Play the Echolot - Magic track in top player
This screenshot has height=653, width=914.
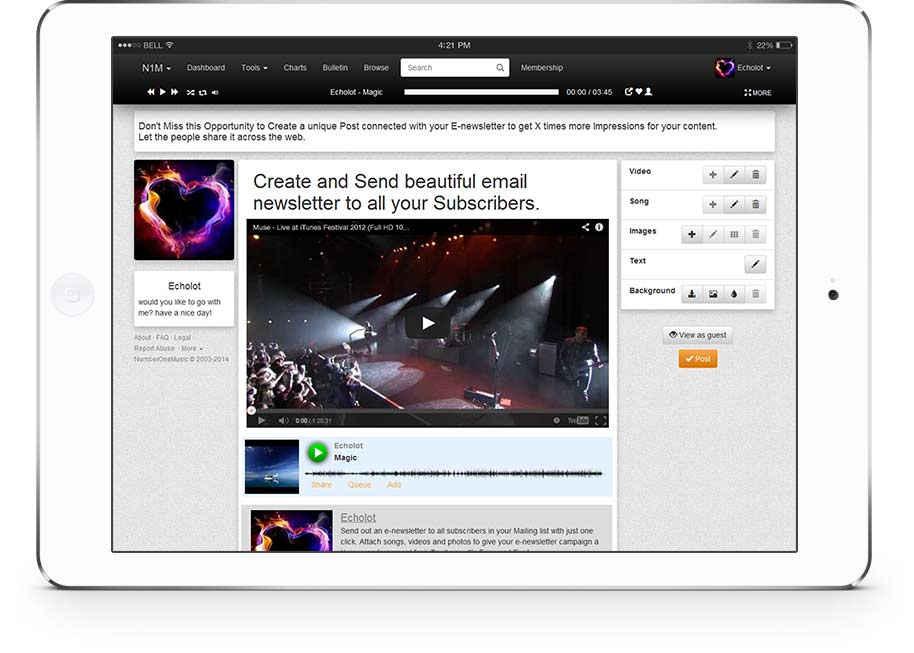tap(163, 92)
